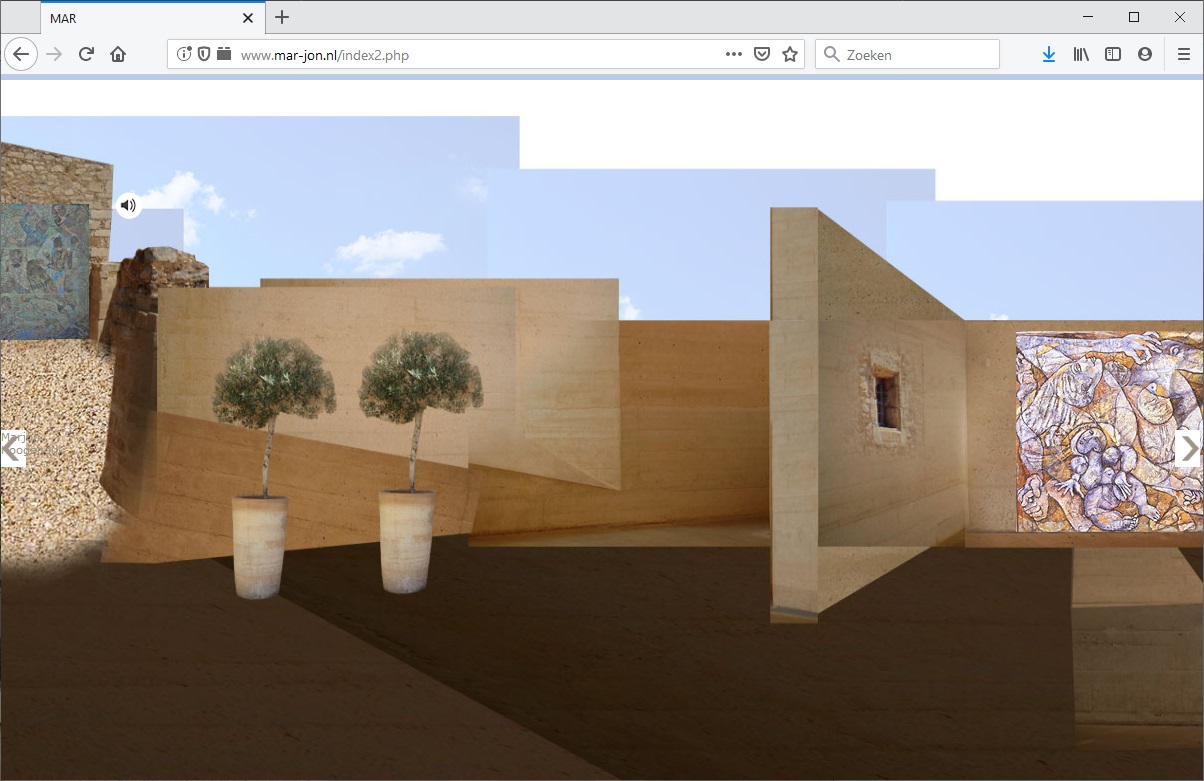Close the MAR tab

[248, 18]
